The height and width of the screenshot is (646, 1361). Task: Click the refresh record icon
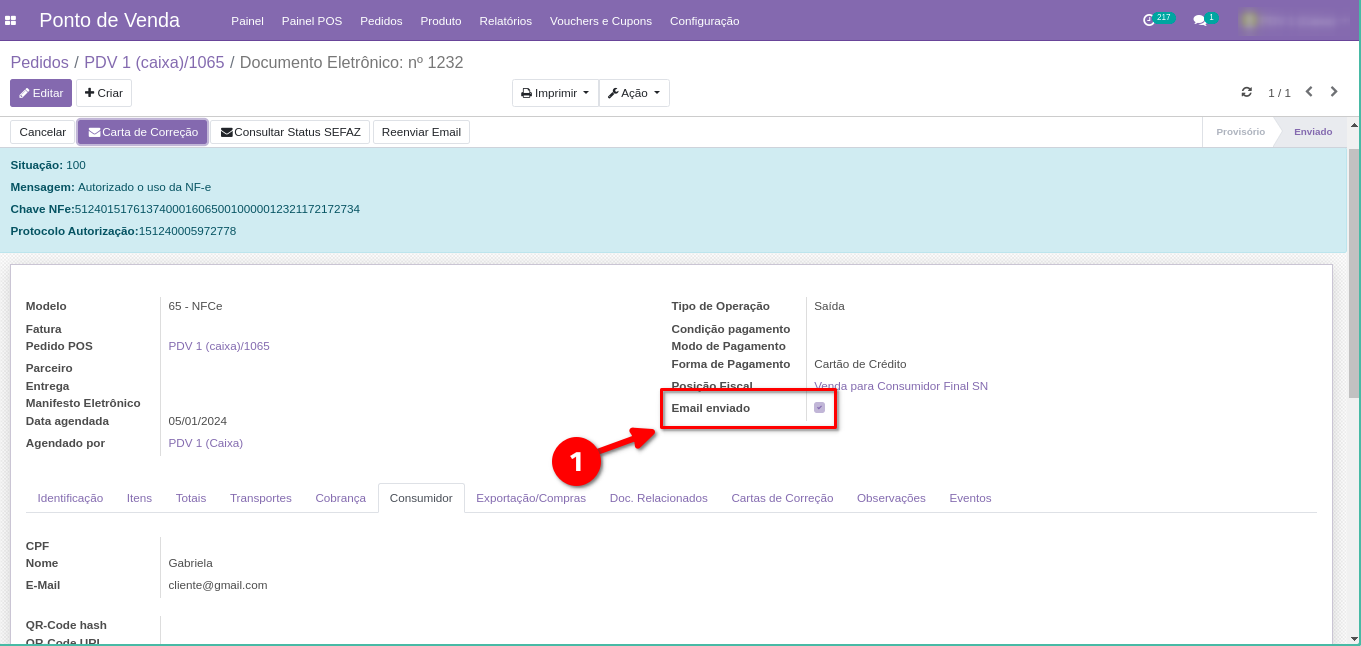pyautogui.click(x=1246, y=92)
